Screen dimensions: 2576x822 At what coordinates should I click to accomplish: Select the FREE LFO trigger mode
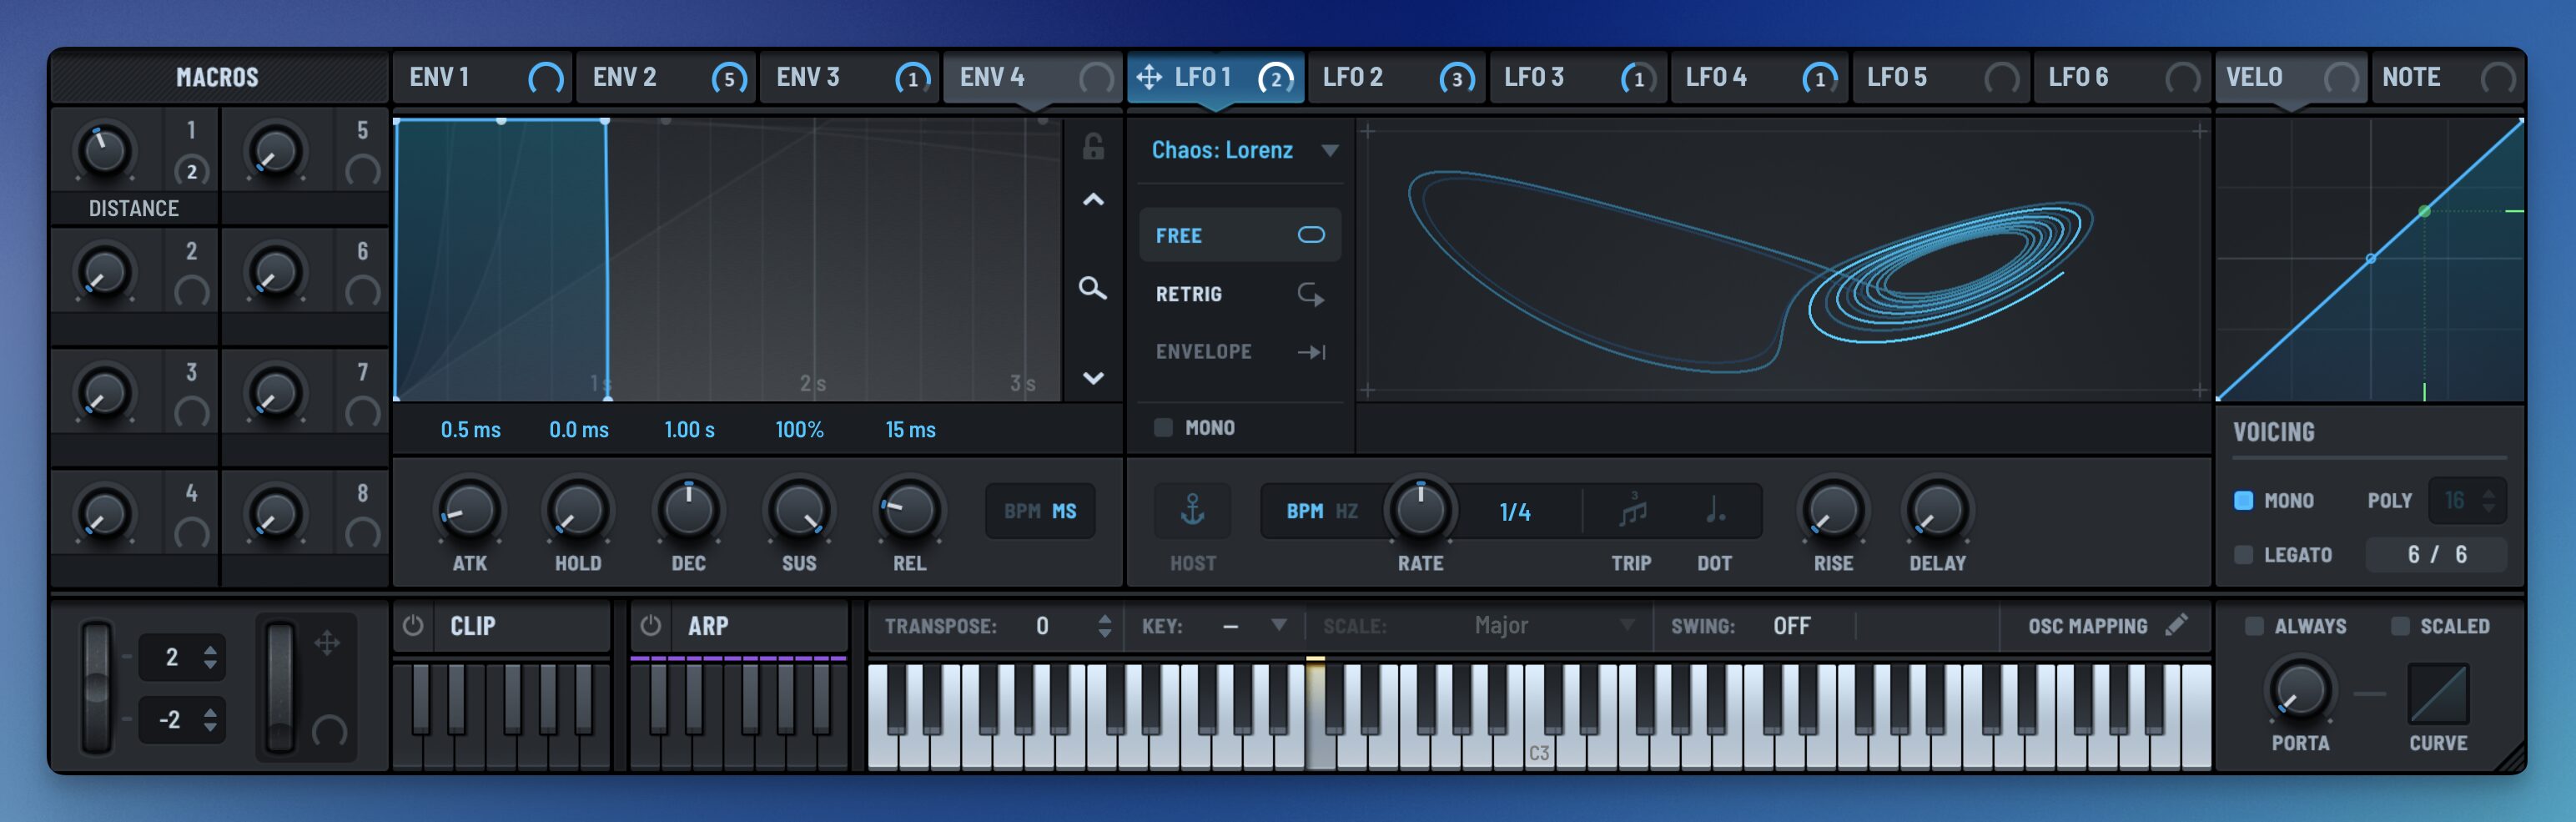(1240, 236)
